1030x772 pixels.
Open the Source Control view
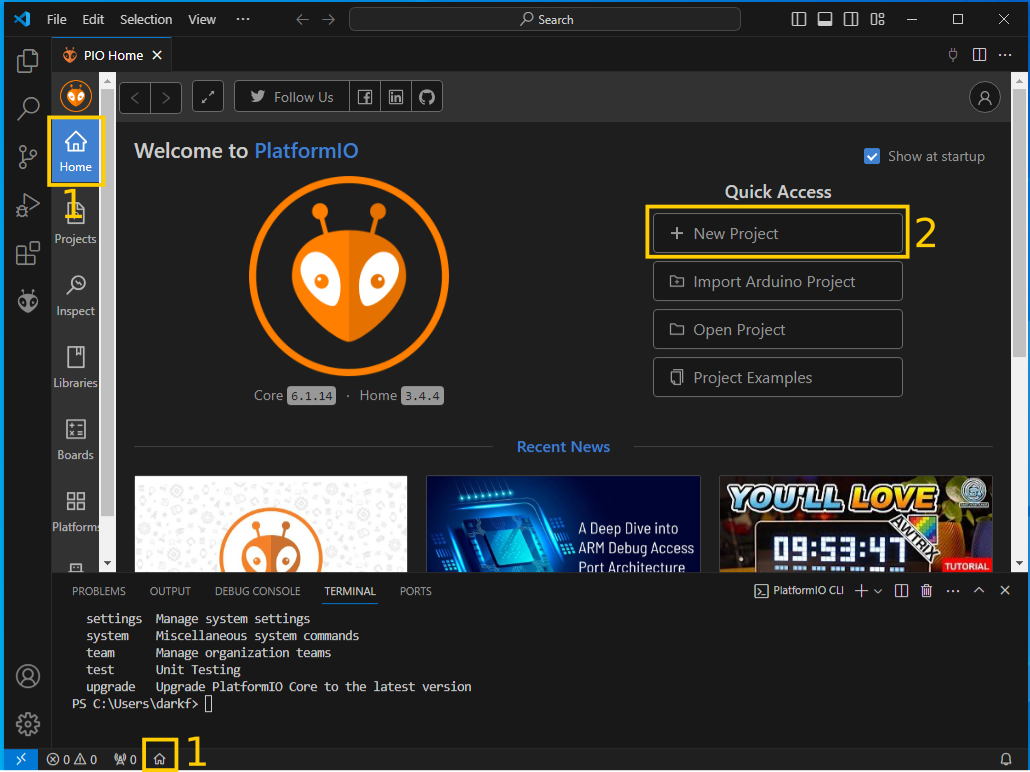point(28,157)
